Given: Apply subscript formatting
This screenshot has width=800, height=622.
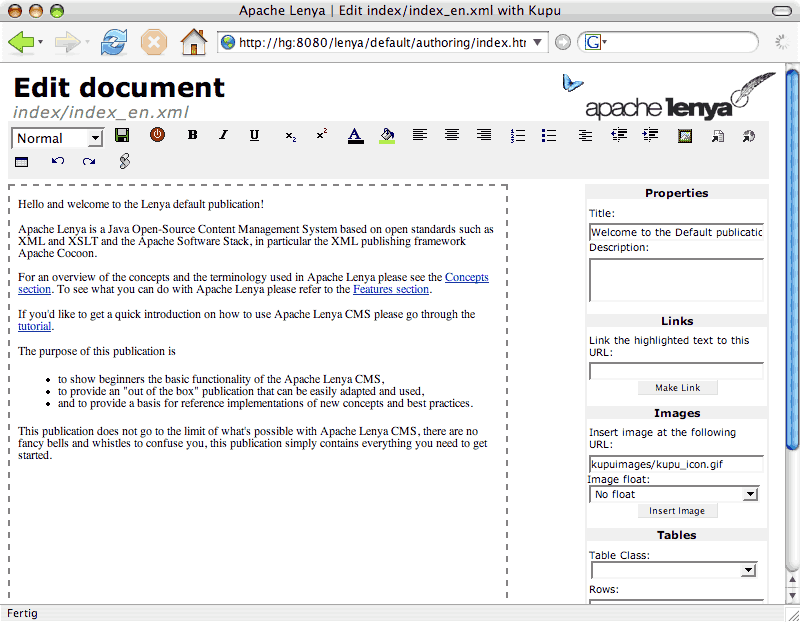Looking at the screenshot, I should click(290, 136).
